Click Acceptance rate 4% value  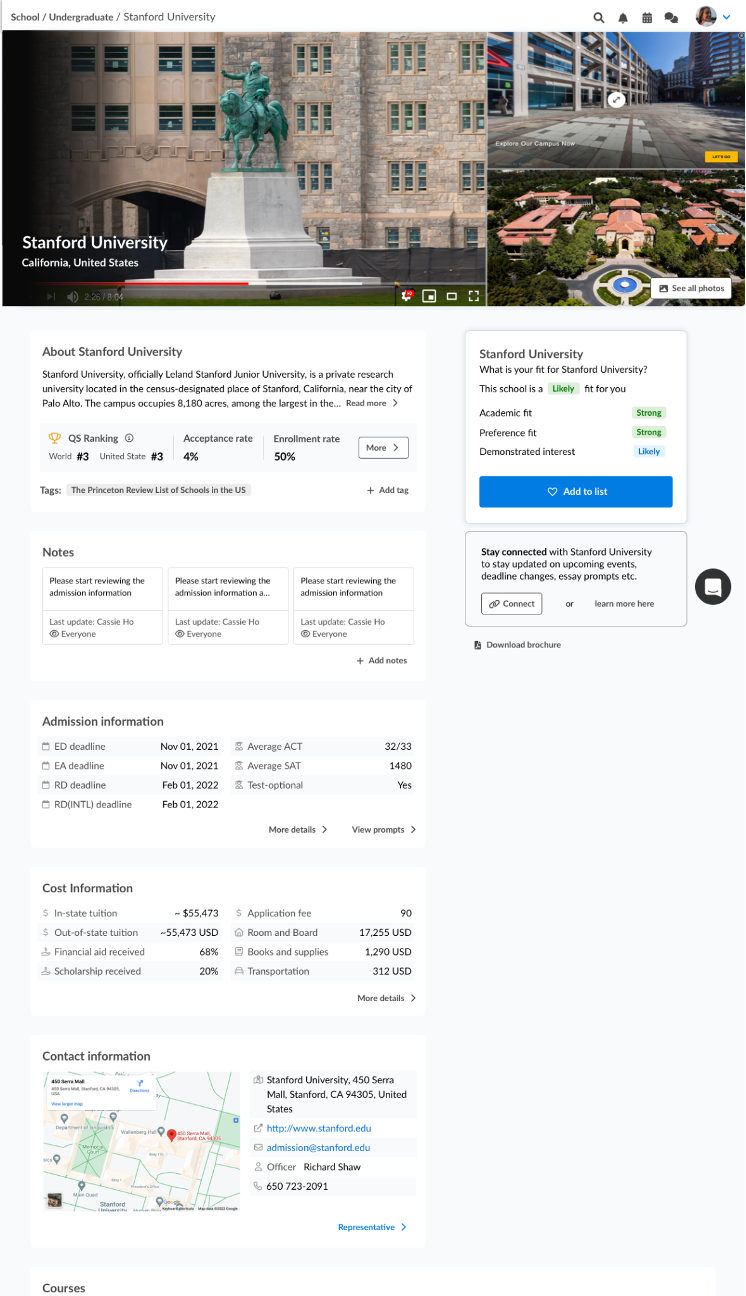tap(191, 456)
